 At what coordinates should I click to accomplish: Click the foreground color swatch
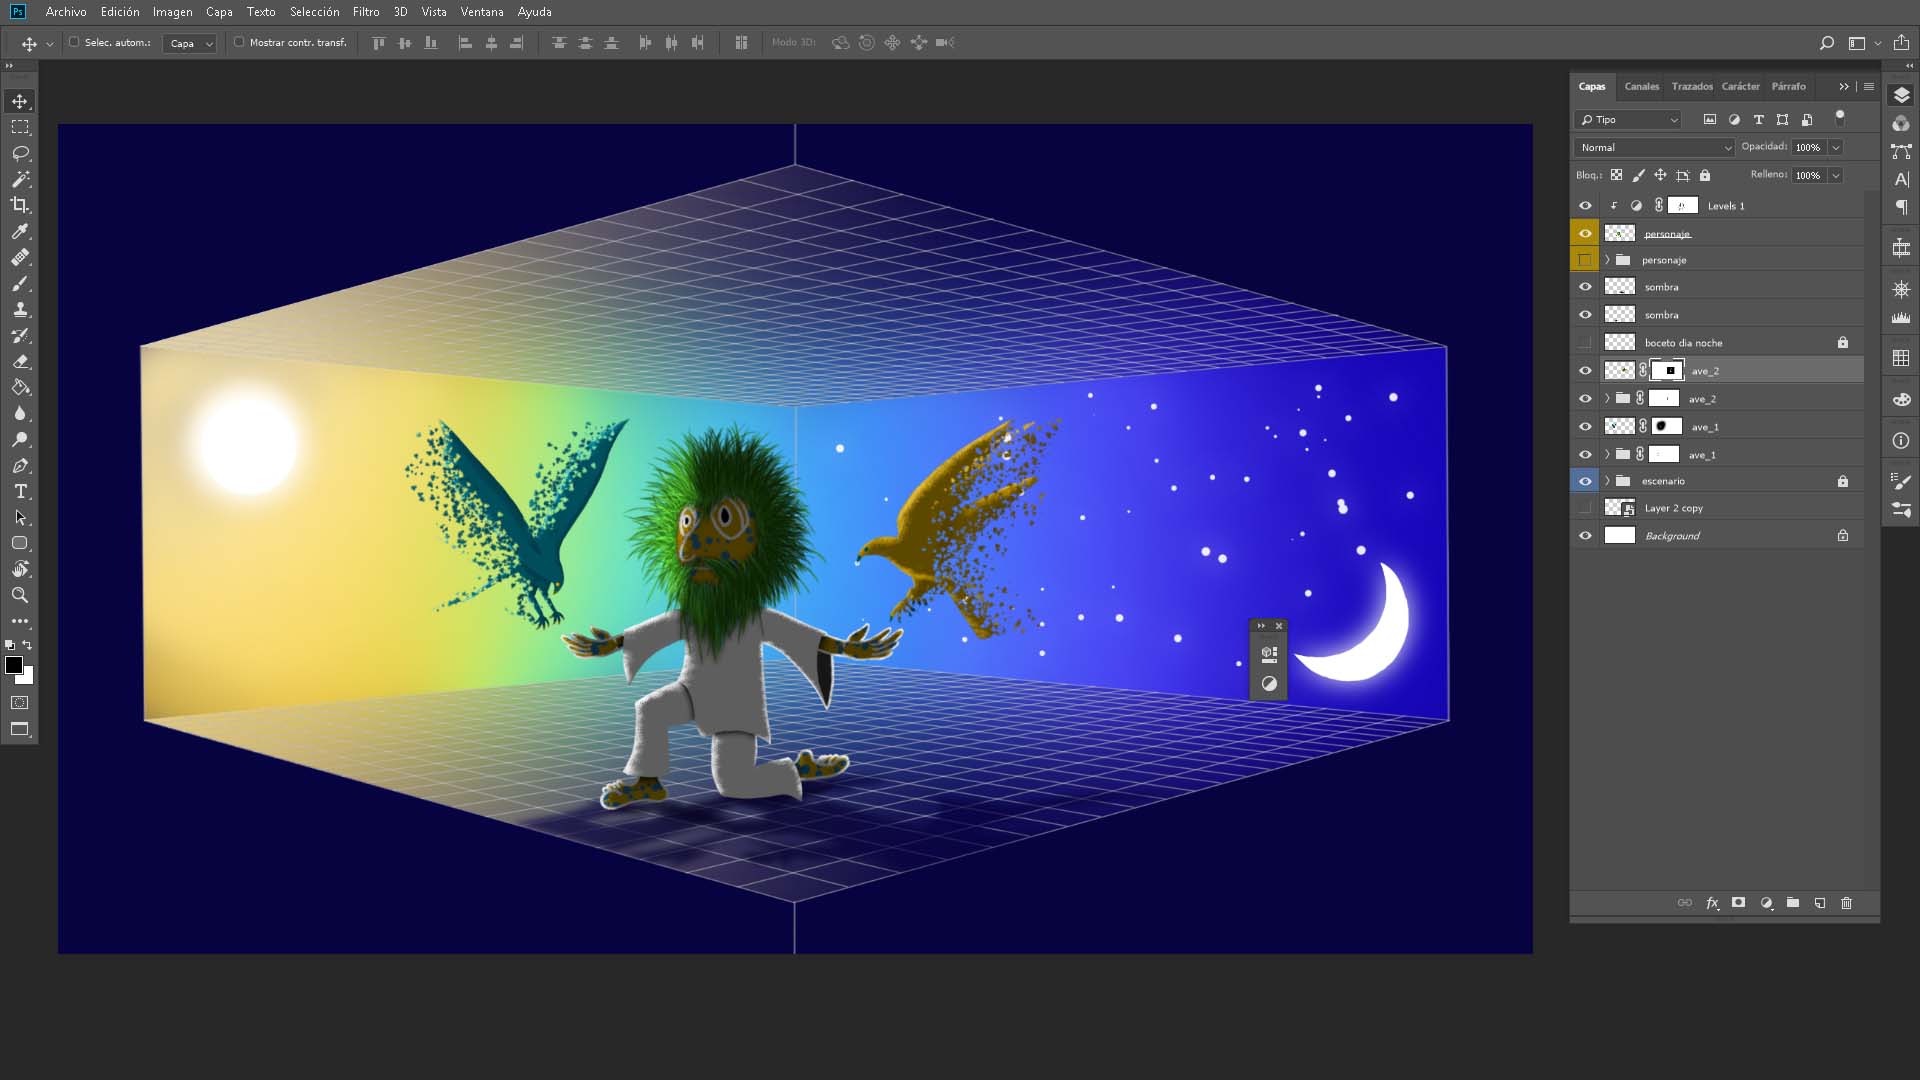pos(13,665)
